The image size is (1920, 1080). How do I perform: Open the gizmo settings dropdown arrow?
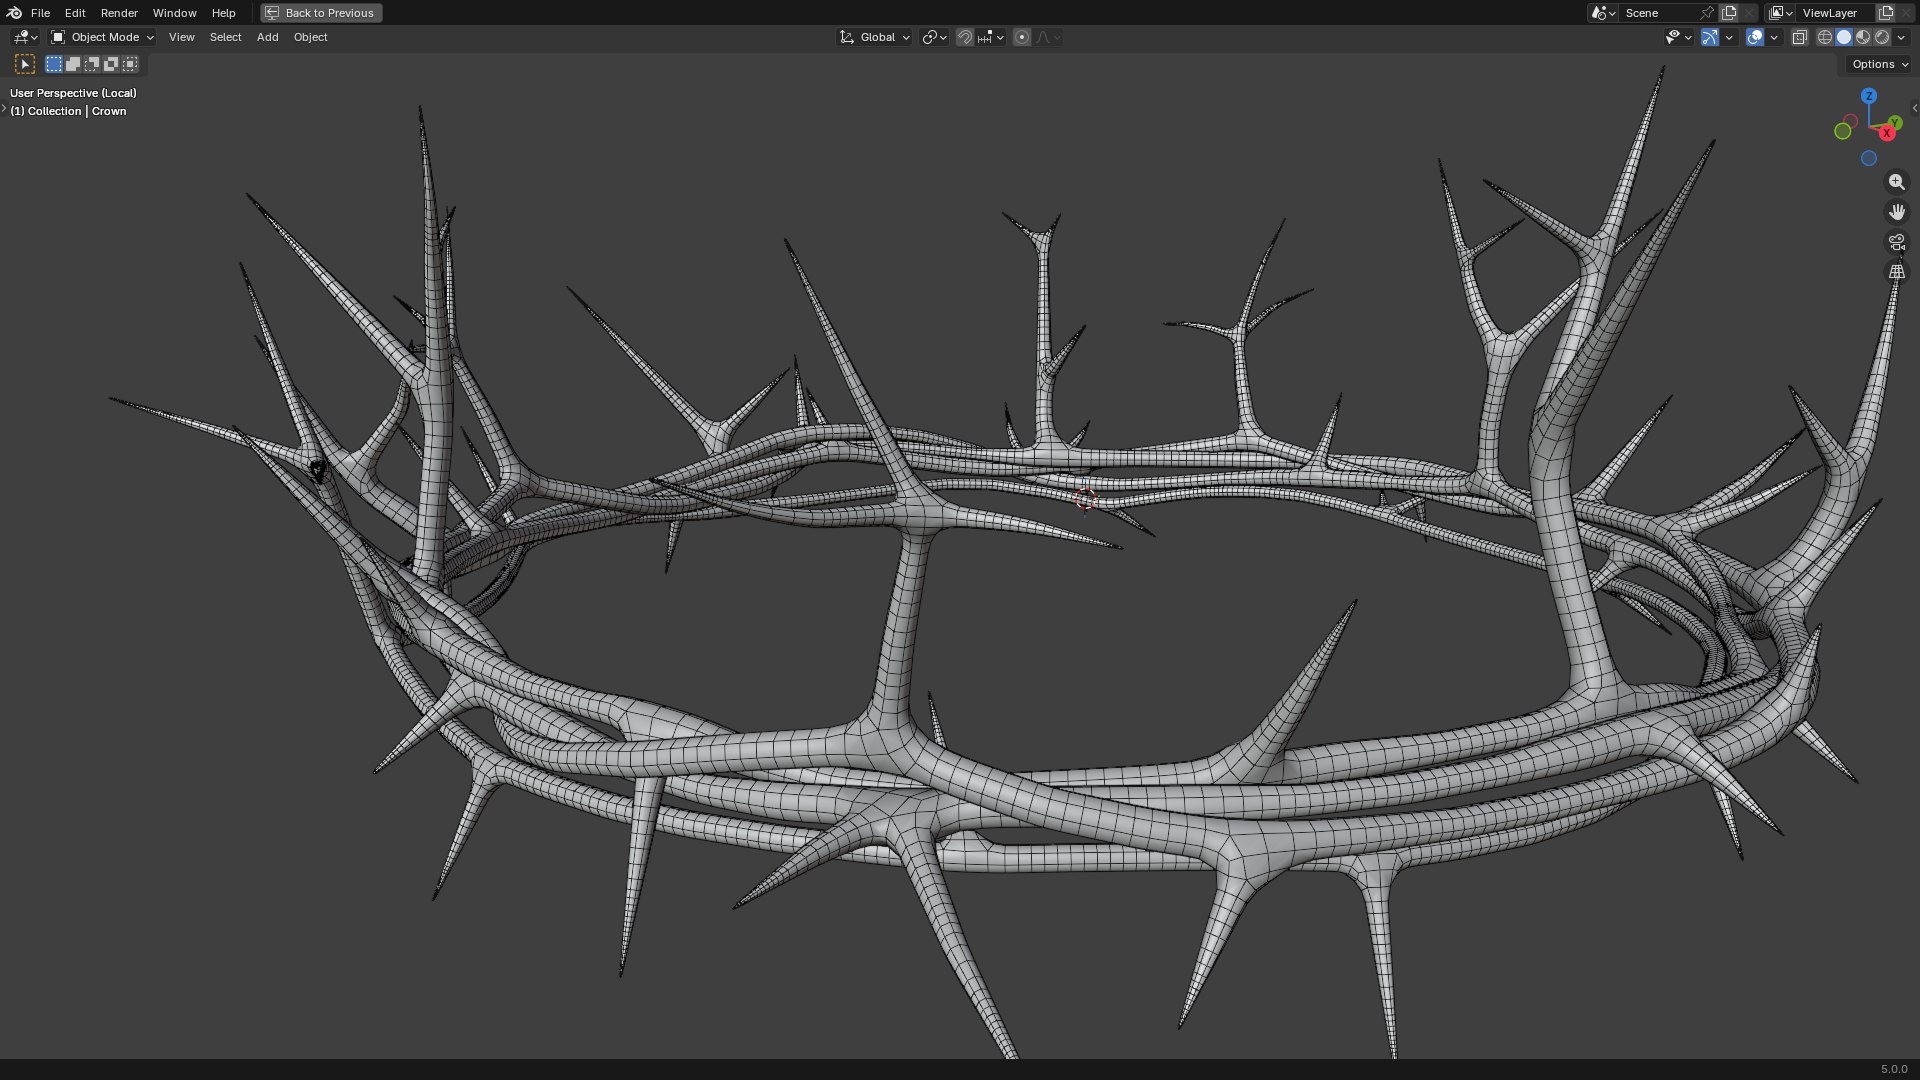[1729, 37]
